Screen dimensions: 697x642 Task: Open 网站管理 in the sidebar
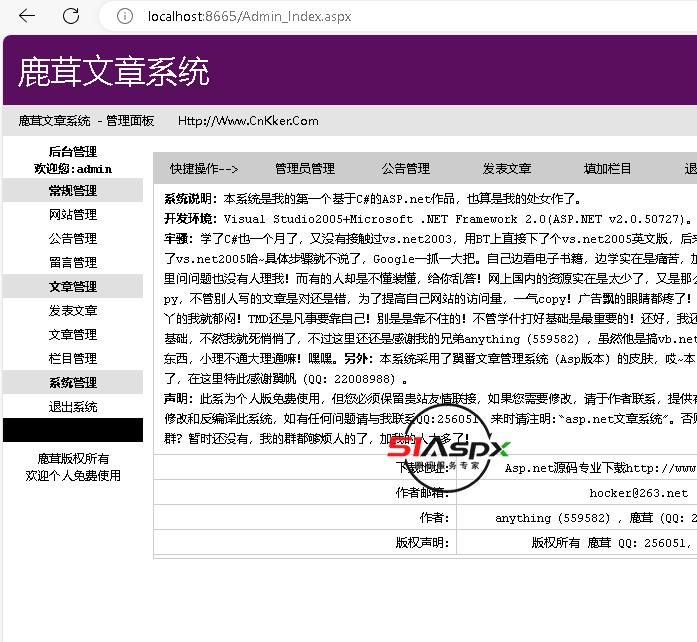coord(73,215)
